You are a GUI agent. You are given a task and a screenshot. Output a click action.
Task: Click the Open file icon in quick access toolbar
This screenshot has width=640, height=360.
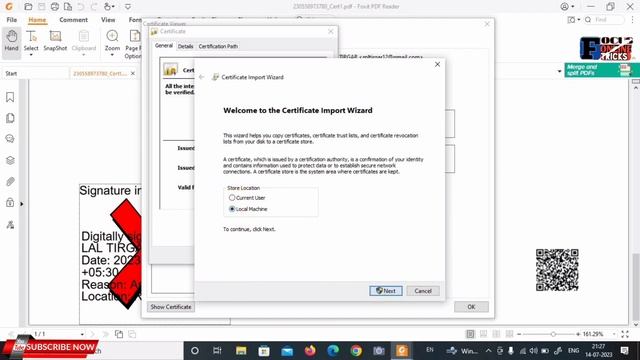[x=28, y=7]
